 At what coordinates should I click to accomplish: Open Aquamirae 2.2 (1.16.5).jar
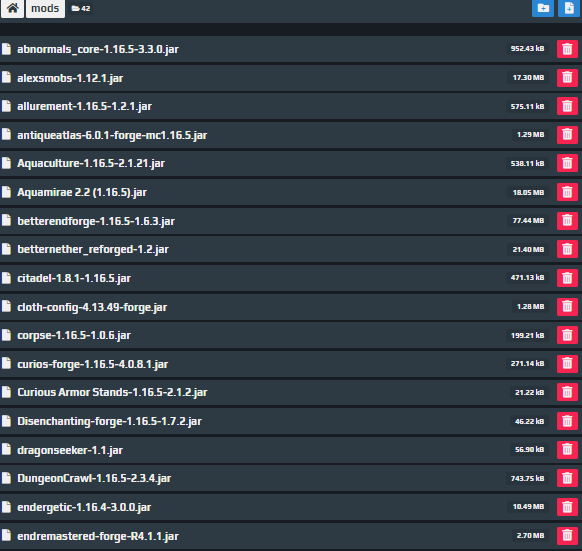(82, 192)
